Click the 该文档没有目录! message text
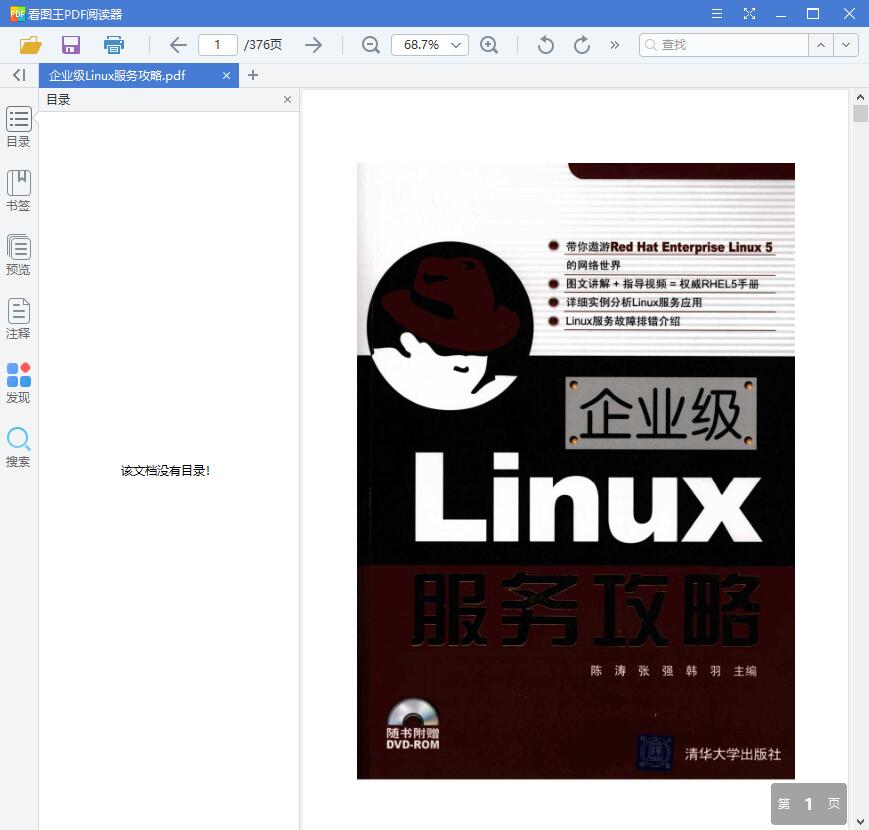 click(x=165, y=471)
